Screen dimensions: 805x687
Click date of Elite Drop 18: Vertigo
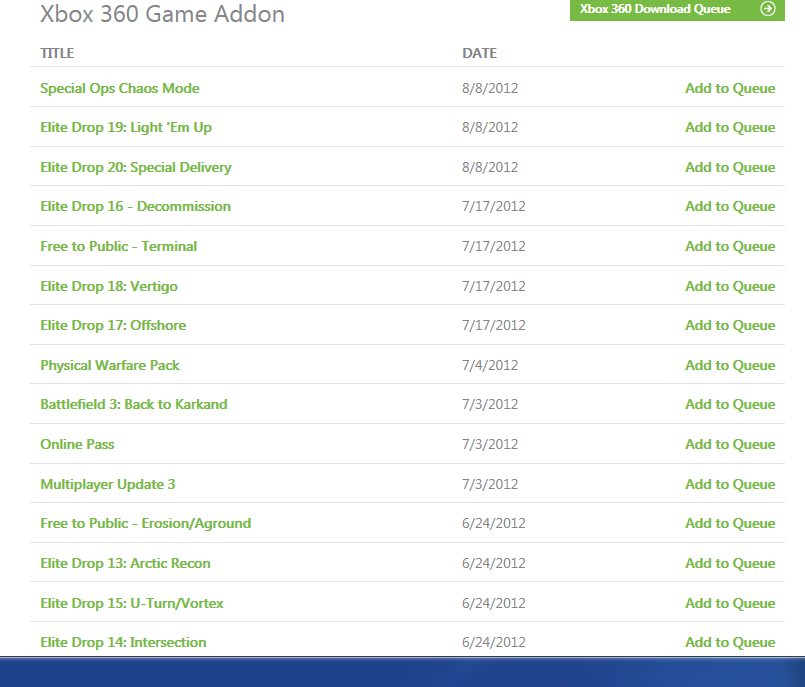[x=493, y=287]
